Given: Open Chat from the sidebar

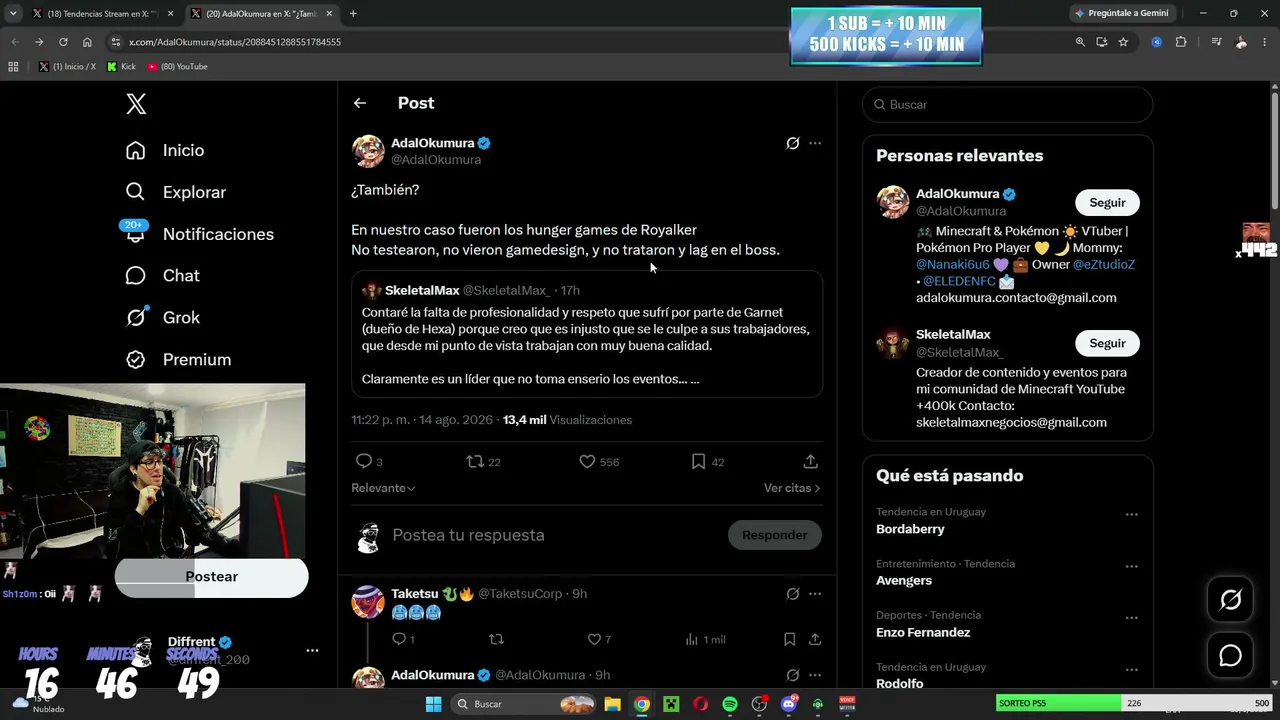Looking at the screenshot, I should [x=163, y=276].
